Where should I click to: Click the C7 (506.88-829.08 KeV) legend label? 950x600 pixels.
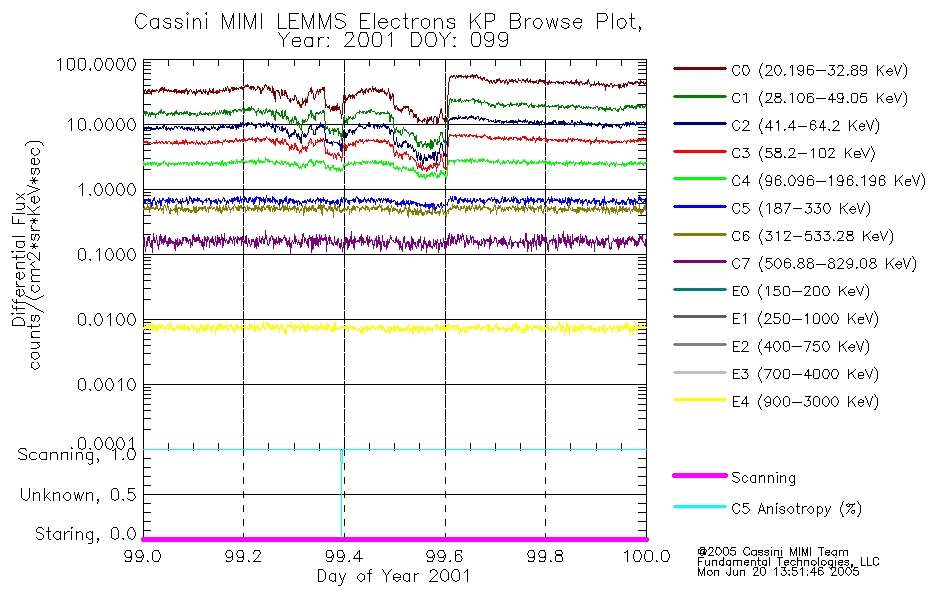(x=824, y=264)
